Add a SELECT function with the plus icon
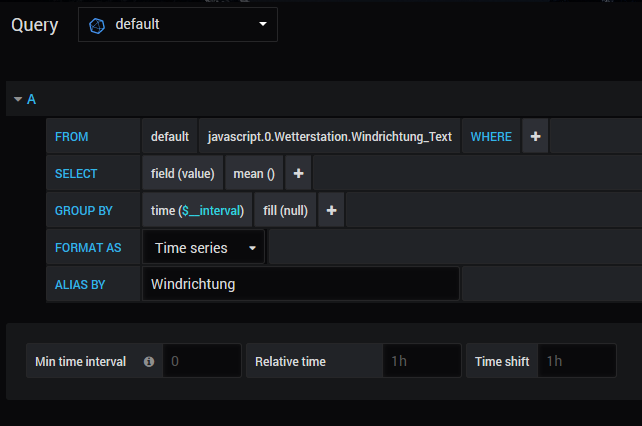Image resolution: width=642 pixels, height=426 pixels. [298, 174]
